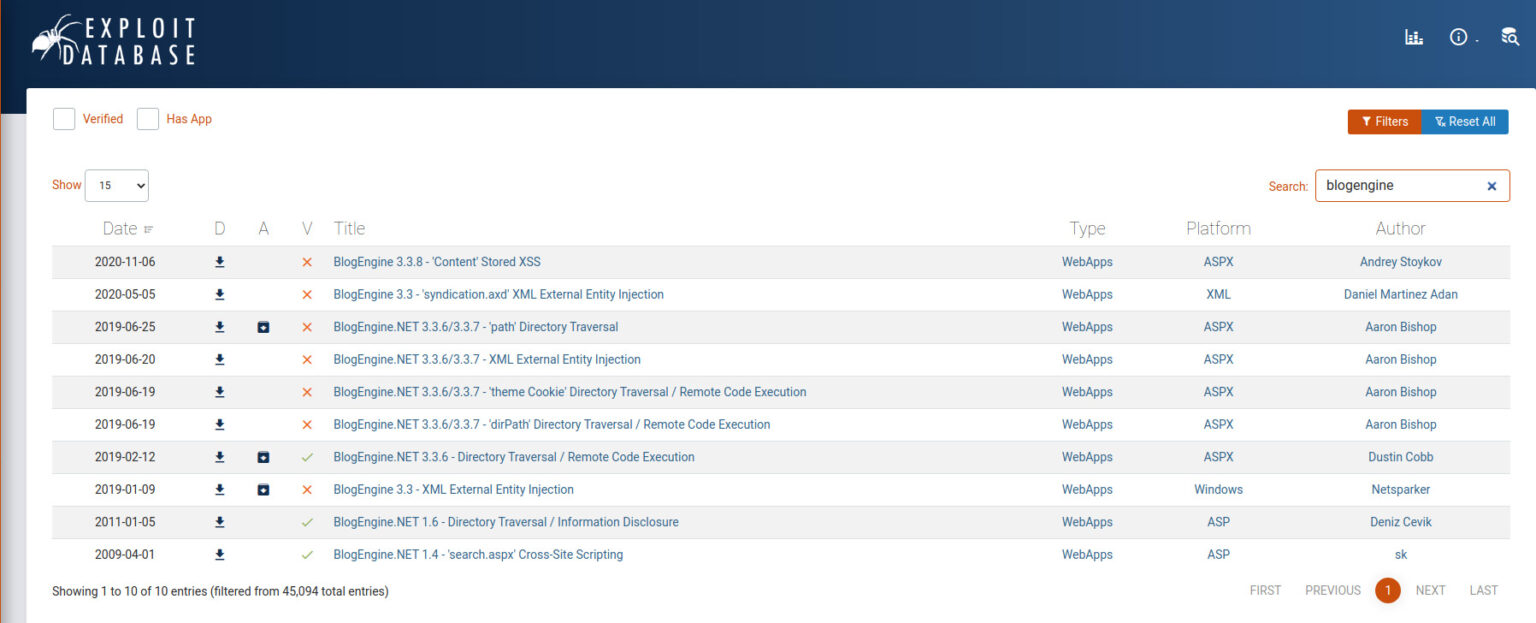Download vulnerable app for 'path' Directory Traversal

click(x=263, y=327)
